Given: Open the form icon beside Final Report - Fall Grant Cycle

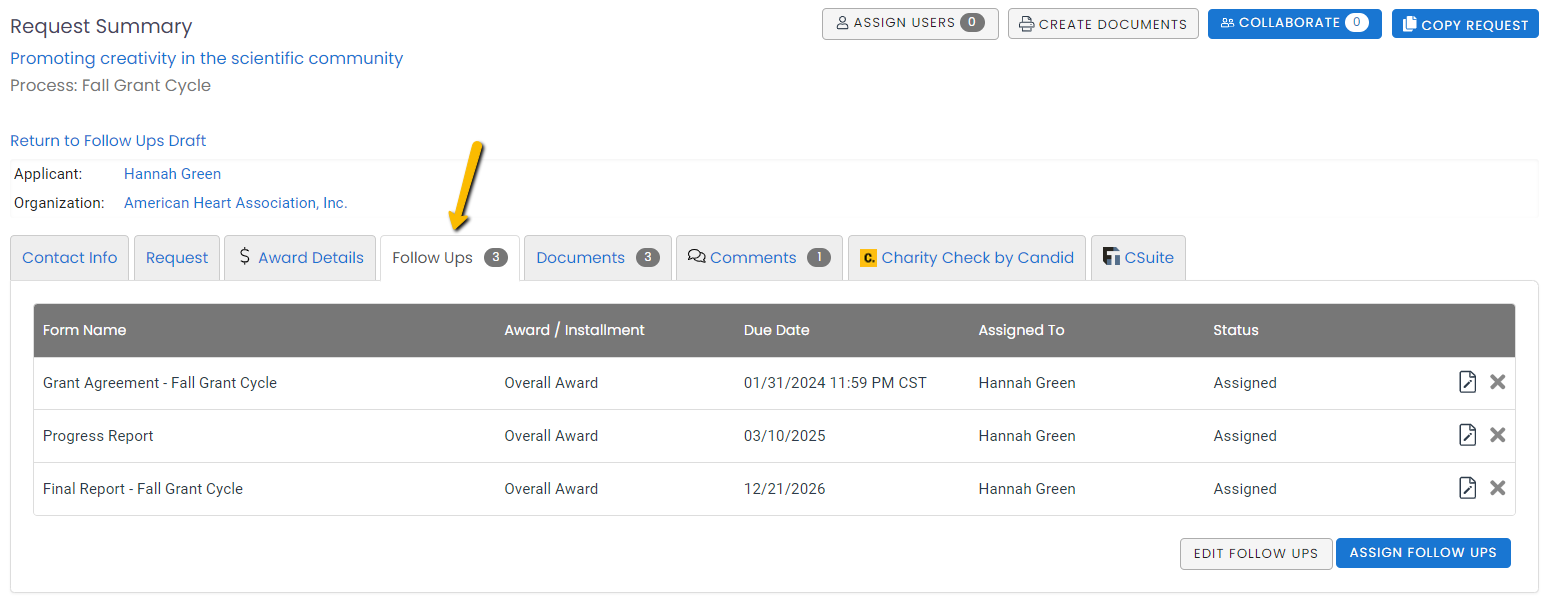Looking at the screenshot, I should coord(1467,488).
